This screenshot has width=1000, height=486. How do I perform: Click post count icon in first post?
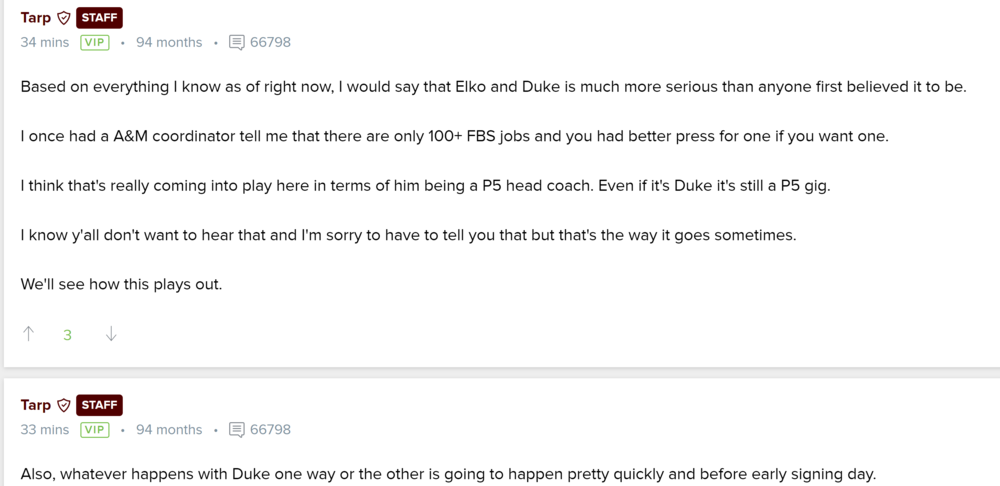click(x=236, y=43)
